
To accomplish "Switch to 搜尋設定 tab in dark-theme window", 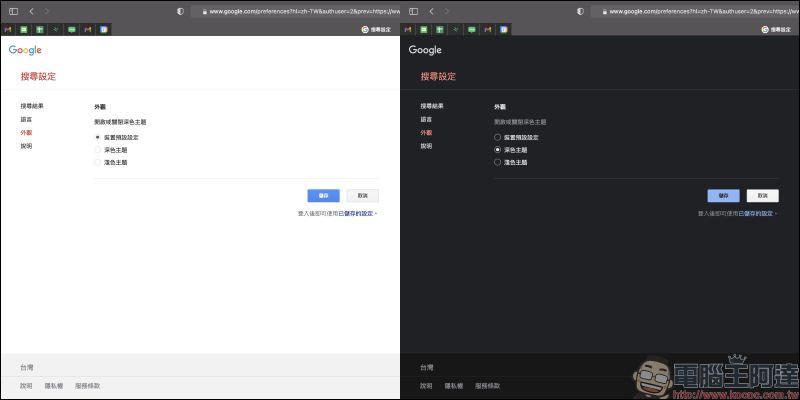I will (776, 30).
